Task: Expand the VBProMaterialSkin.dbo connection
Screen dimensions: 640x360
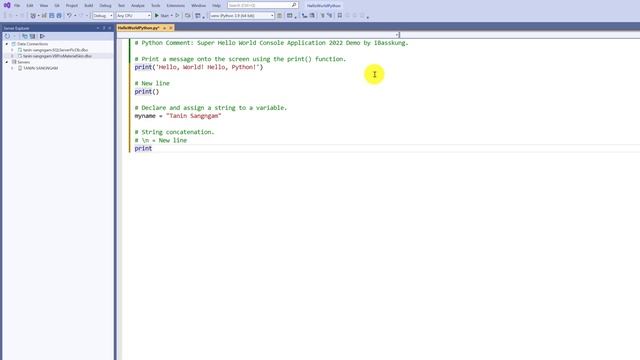Action: click(x=12, y=56)
